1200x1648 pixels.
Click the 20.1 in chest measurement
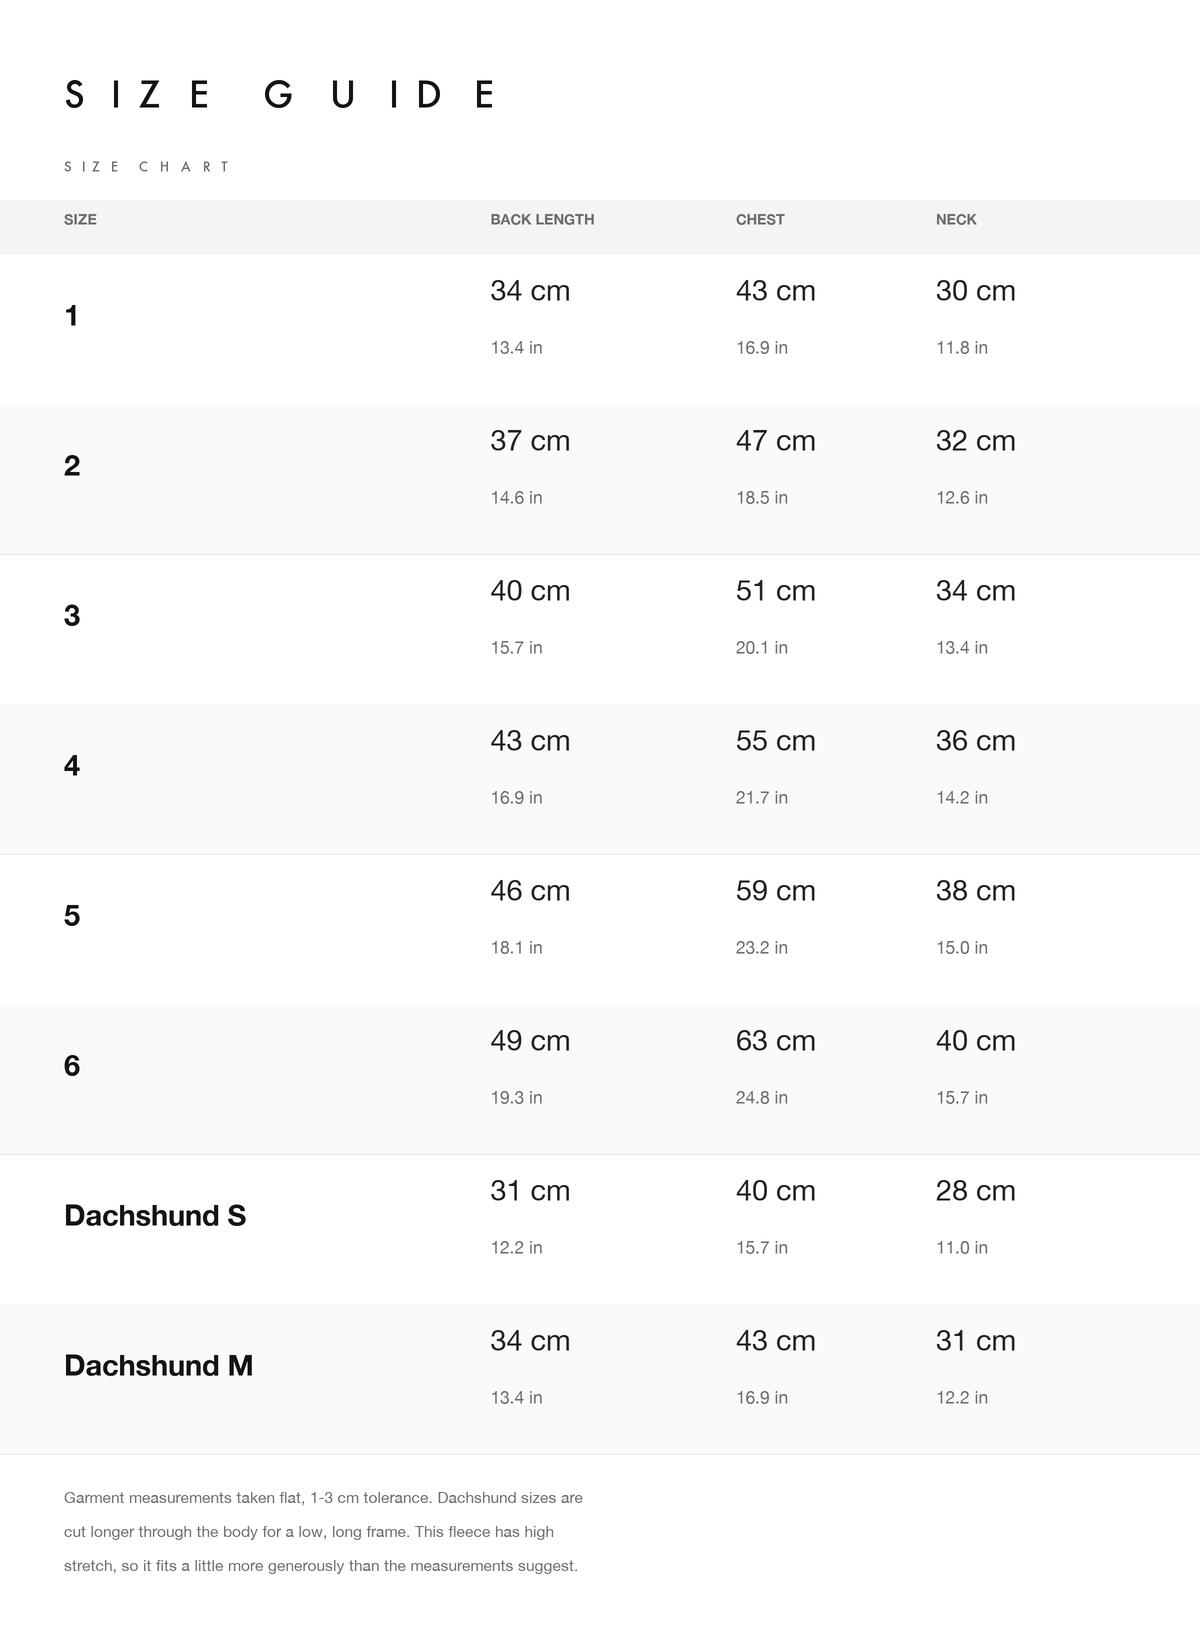click(762, 648)
